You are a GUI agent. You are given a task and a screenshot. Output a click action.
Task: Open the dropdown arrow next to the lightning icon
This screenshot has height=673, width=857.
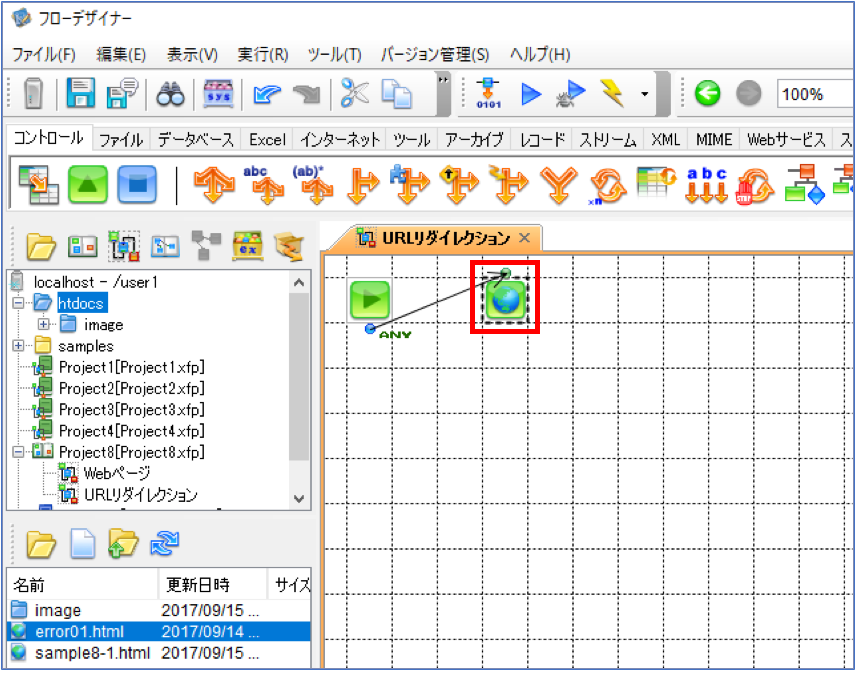coord(645,94)
